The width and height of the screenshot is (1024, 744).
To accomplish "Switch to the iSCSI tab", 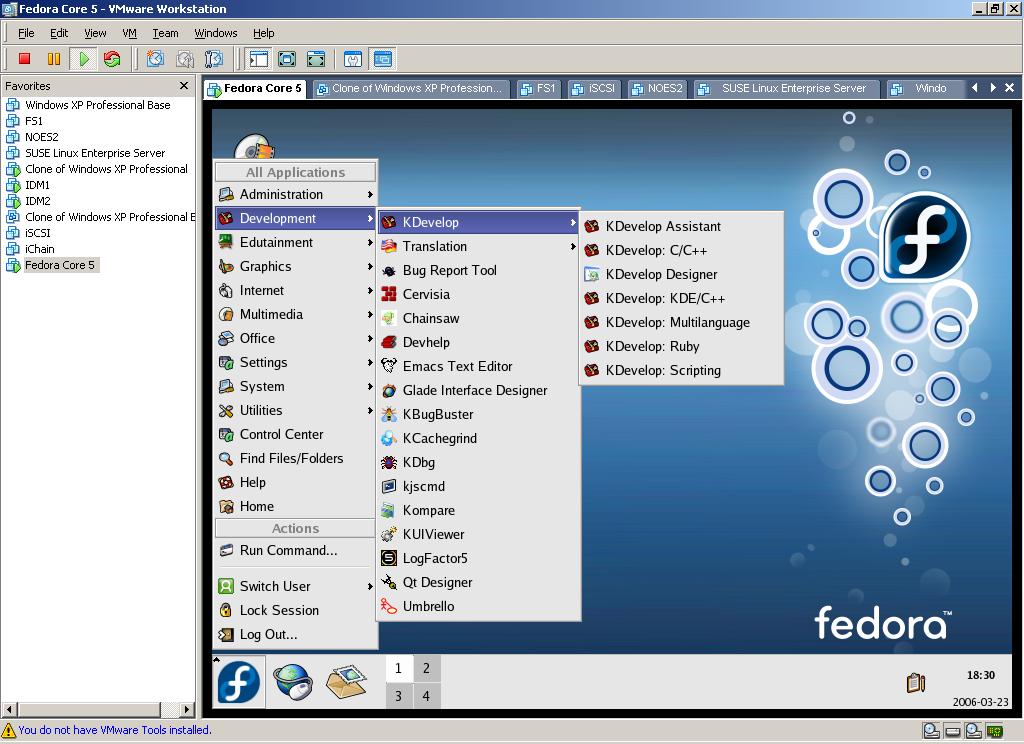I will coord(594,88).
